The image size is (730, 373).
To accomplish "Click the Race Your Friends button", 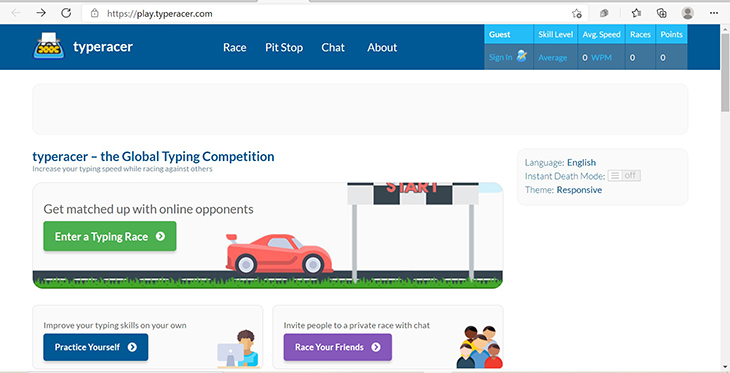I will tap(338, 347).
